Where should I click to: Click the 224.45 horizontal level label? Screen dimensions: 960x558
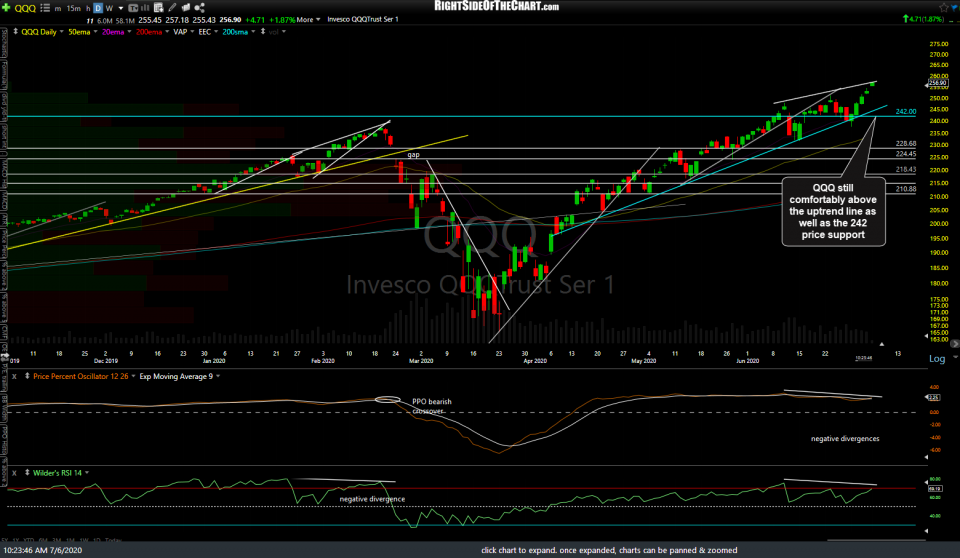[906, 154]
